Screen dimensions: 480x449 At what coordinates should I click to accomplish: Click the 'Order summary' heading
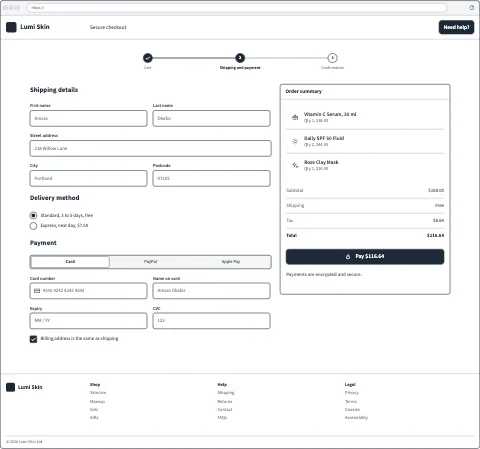304,91
